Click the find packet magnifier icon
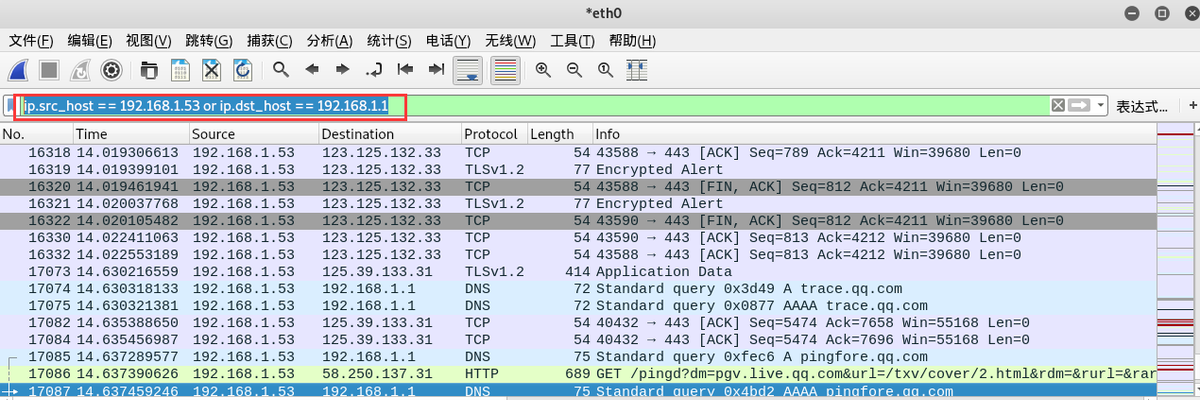This screenshot has height=400, width=1200. [281, 70]
